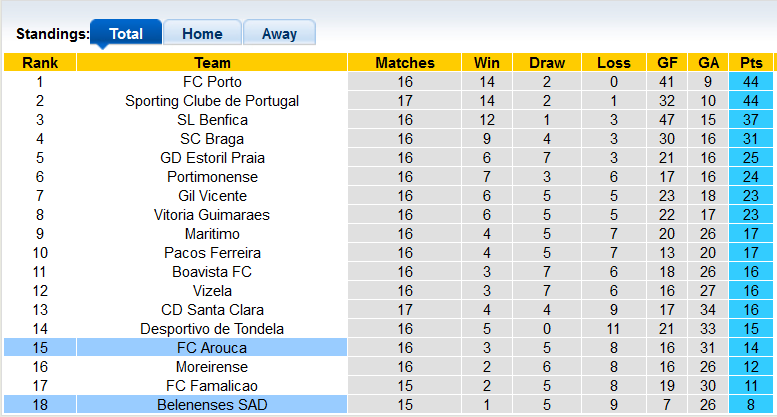This screenshot has height=417, width=777.
Task: Open the Home standings tab
Action: (x=202, y=33)
